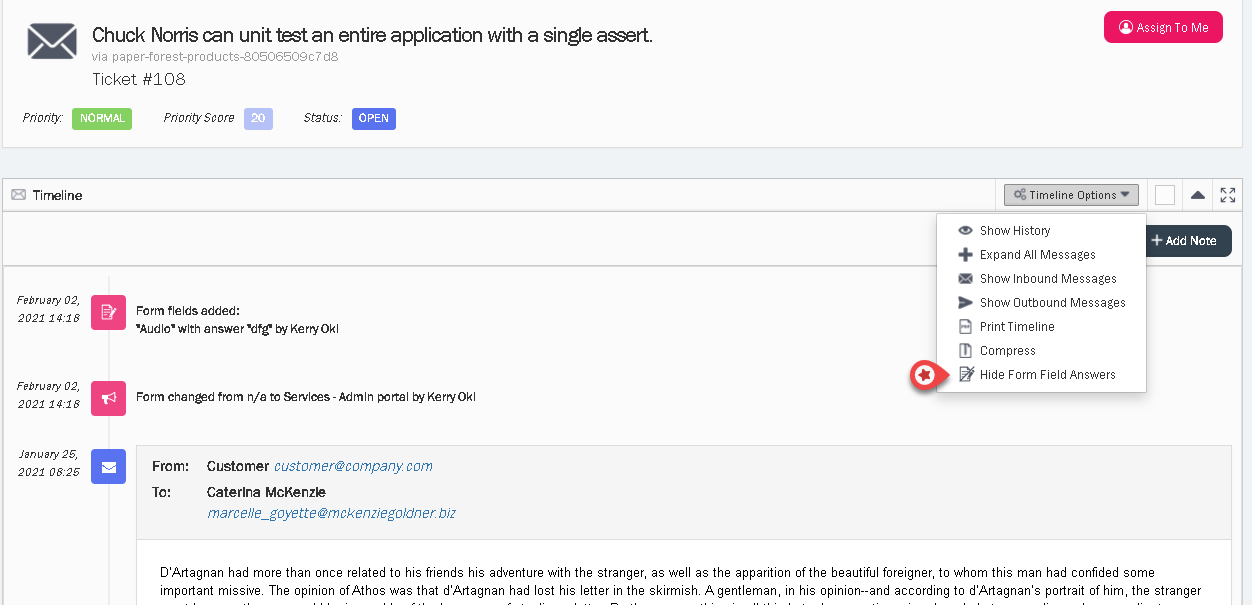Choose Print Timeline from the menu

pyautogui.click(x=1016, y=327)
